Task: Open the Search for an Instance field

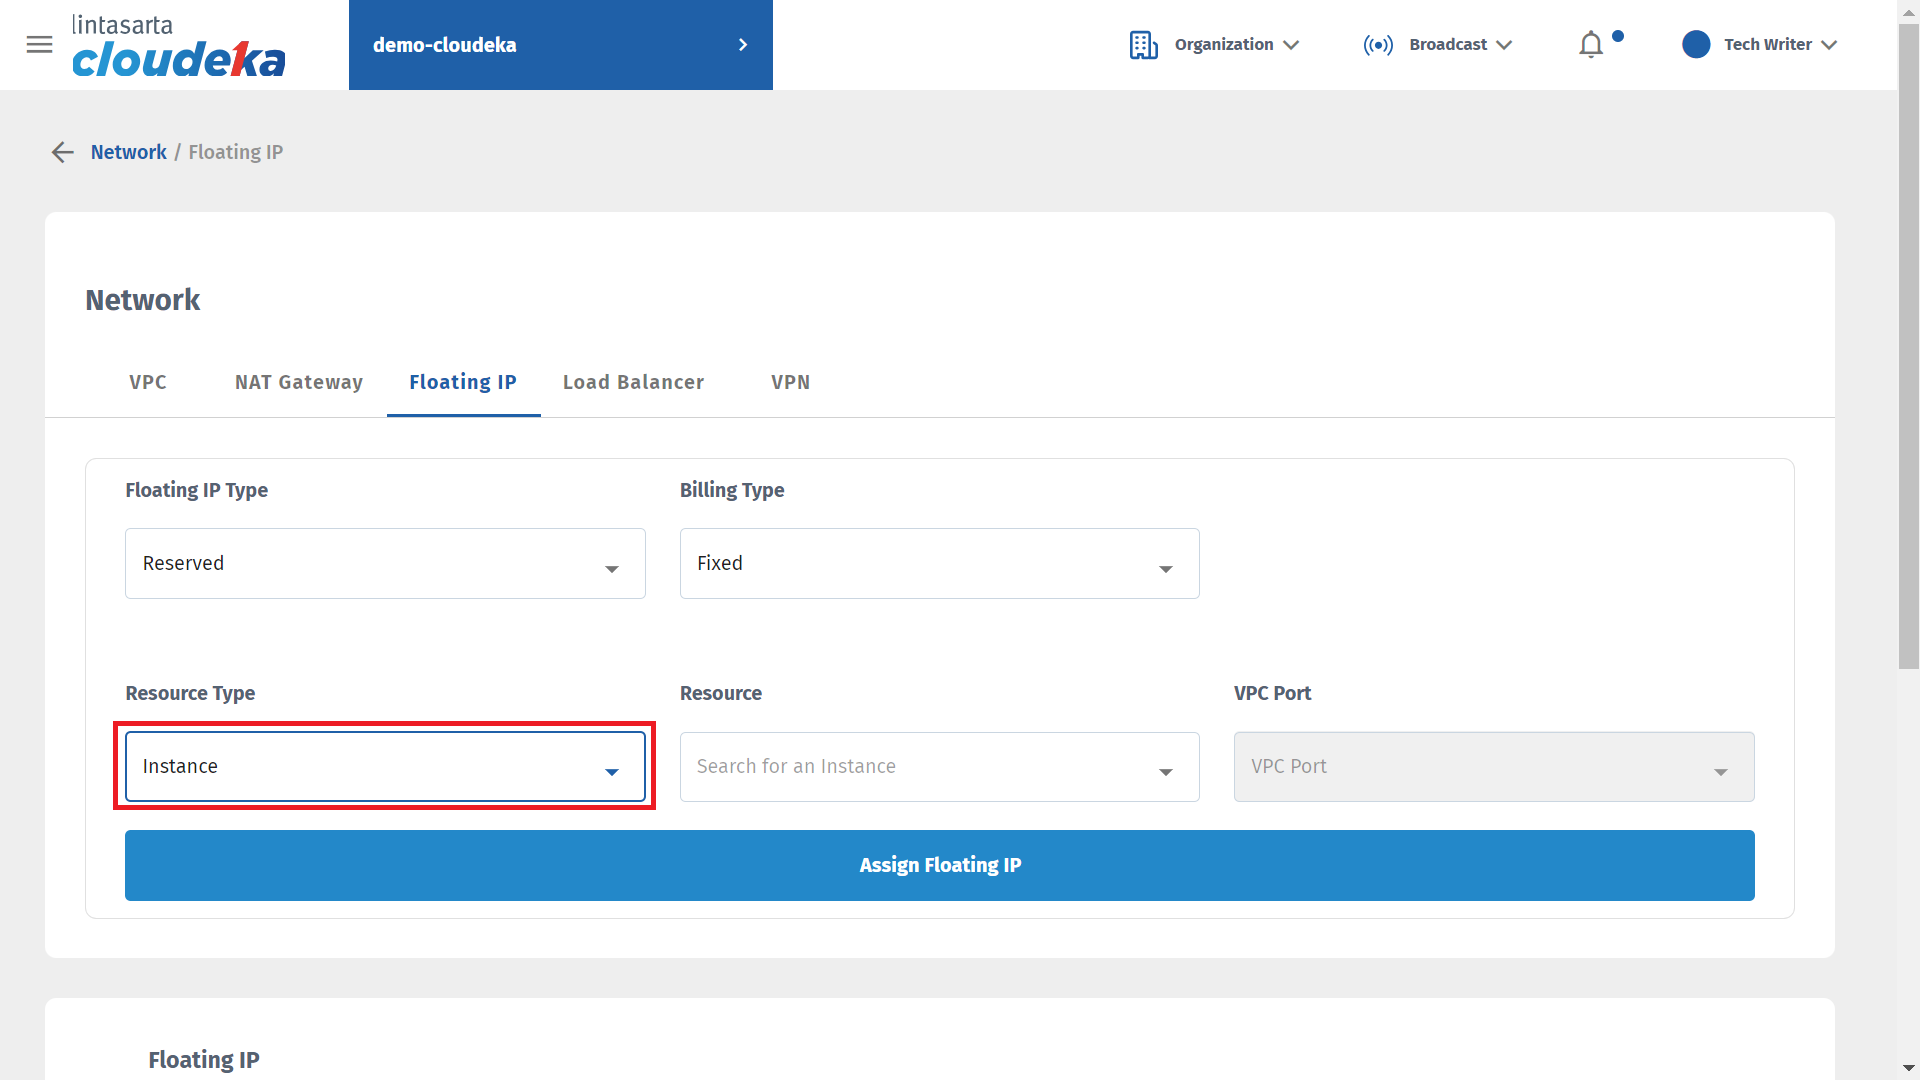Action: (x=939, y=767)
